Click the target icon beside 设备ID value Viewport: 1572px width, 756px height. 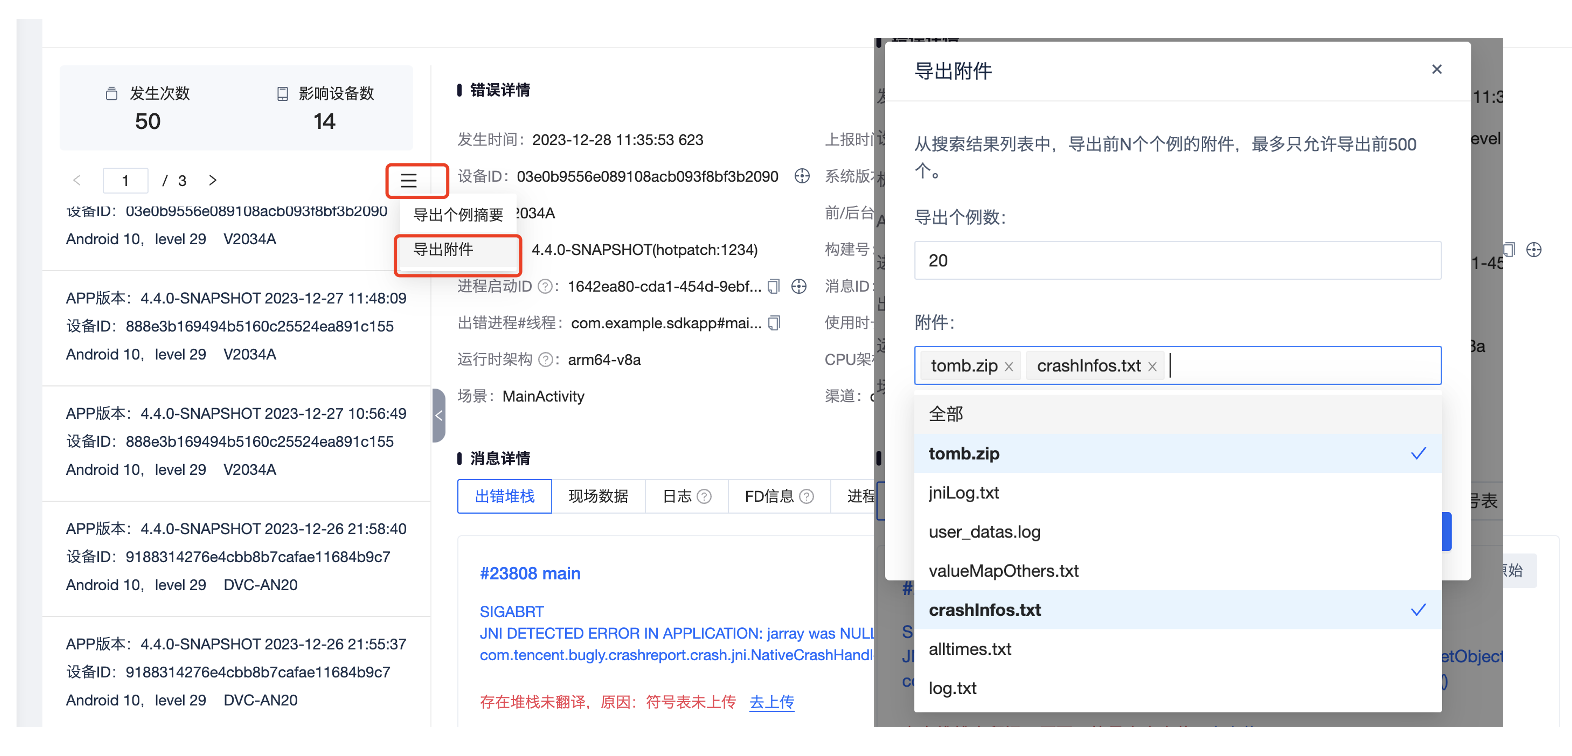[x=802, y=176]
